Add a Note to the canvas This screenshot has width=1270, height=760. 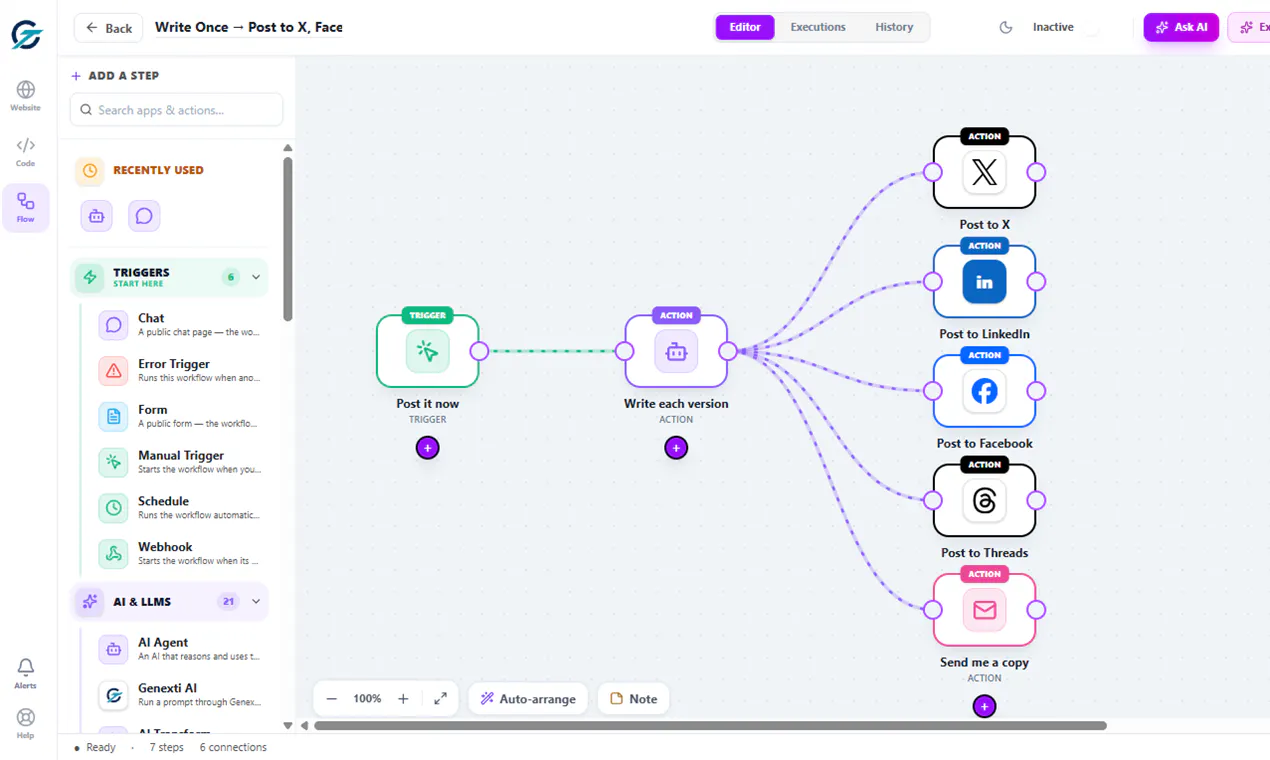coord(634,699)
